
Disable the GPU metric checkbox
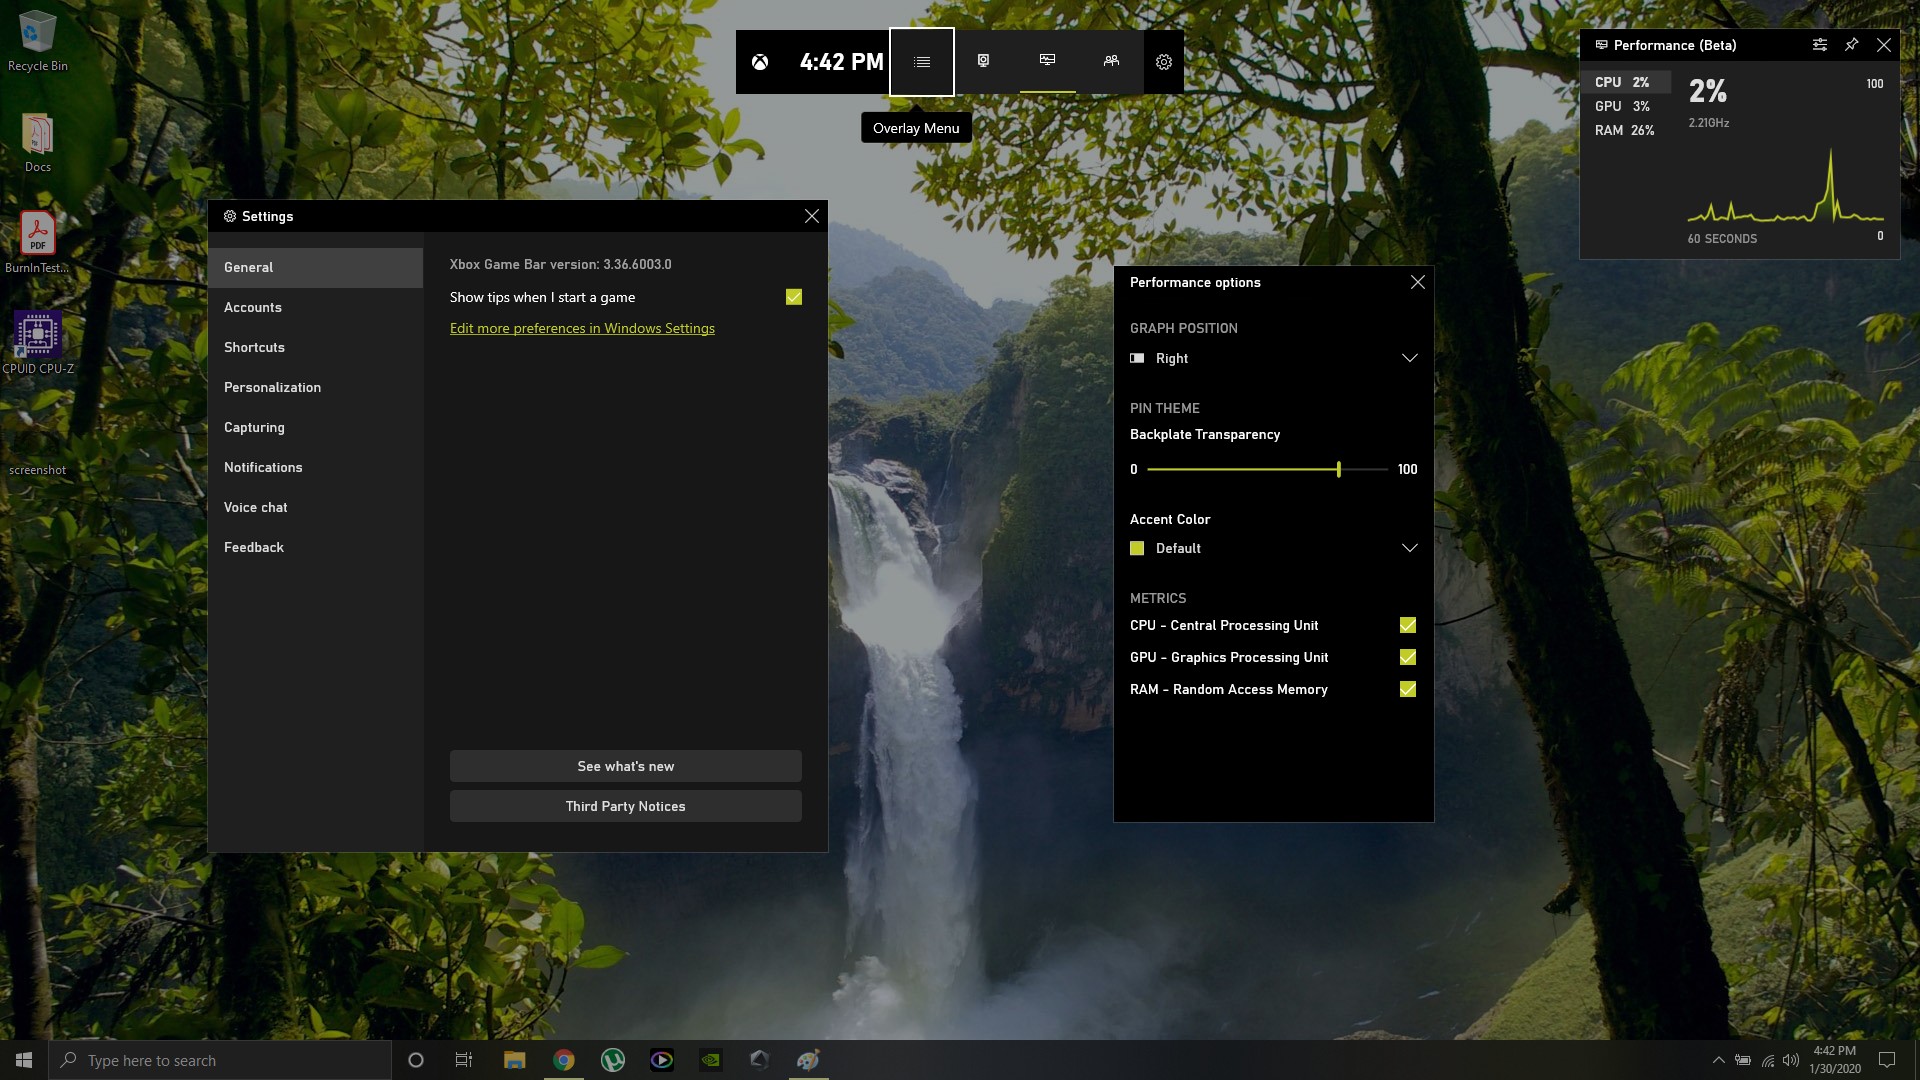pyautogui.click(x=1407, y=657)
